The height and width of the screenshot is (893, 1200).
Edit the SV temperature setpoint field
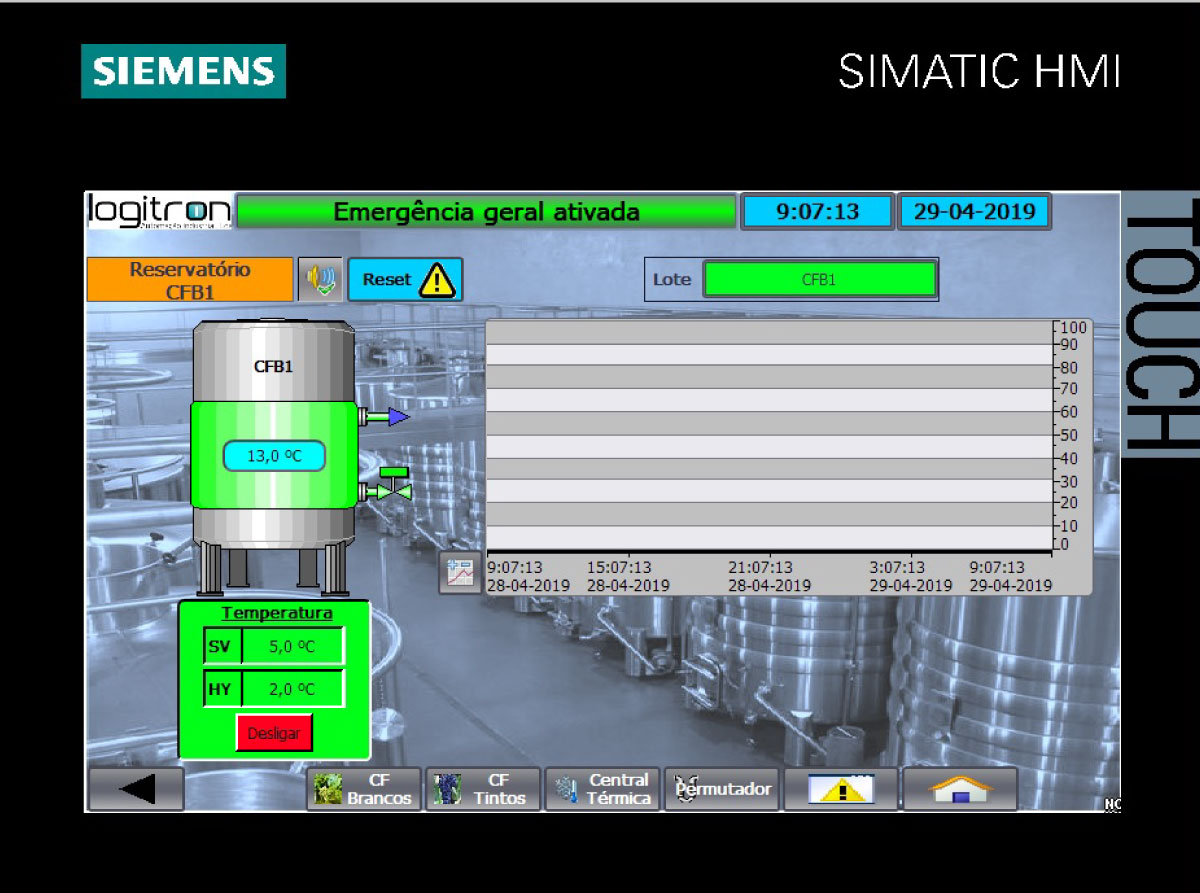pos(292,647)
